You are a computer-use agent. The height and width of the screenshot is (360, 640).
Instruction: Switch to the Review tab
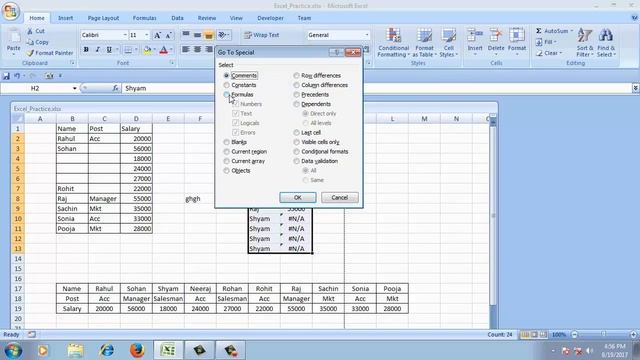207,18
